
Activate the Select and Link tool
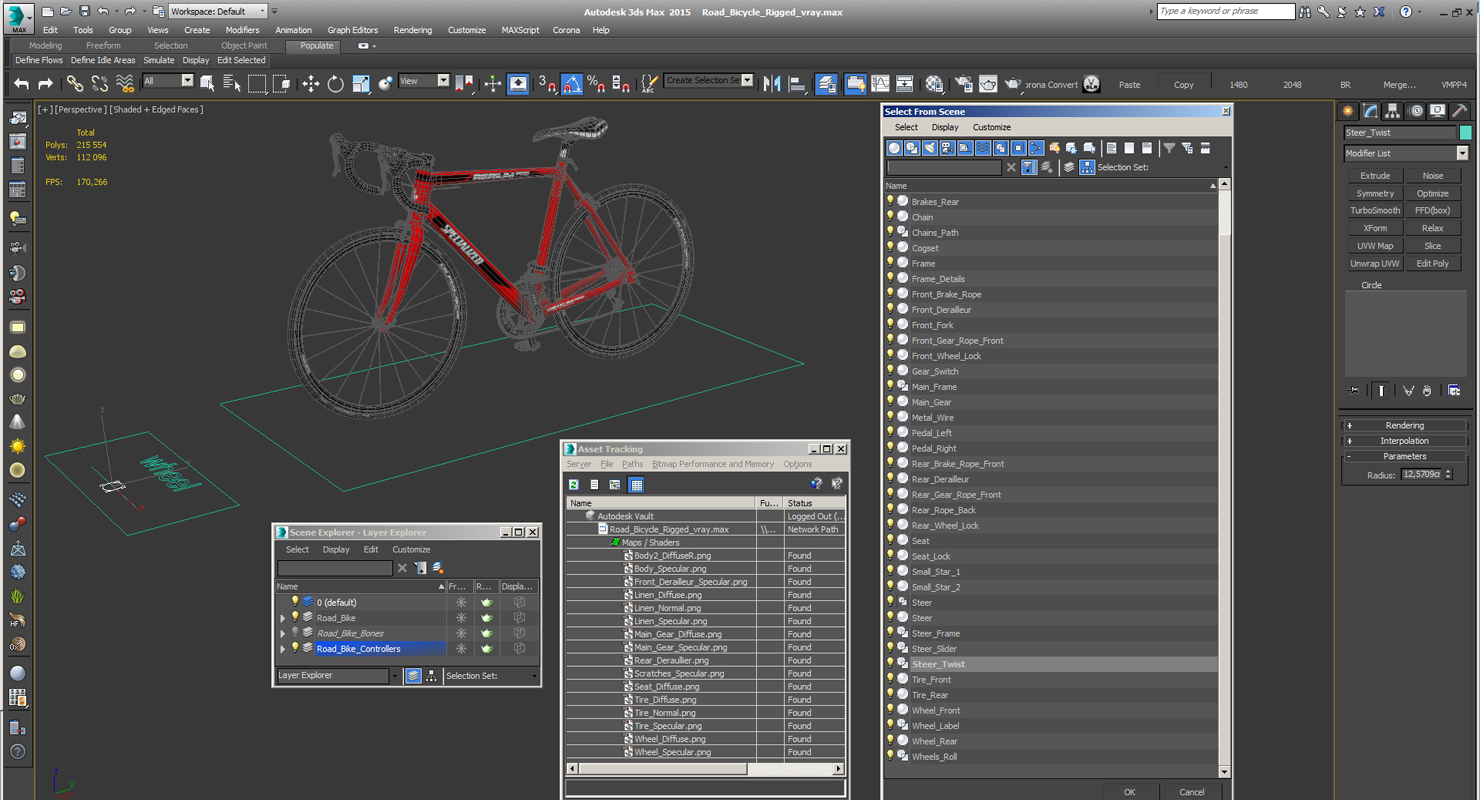(x=75, y=84)
